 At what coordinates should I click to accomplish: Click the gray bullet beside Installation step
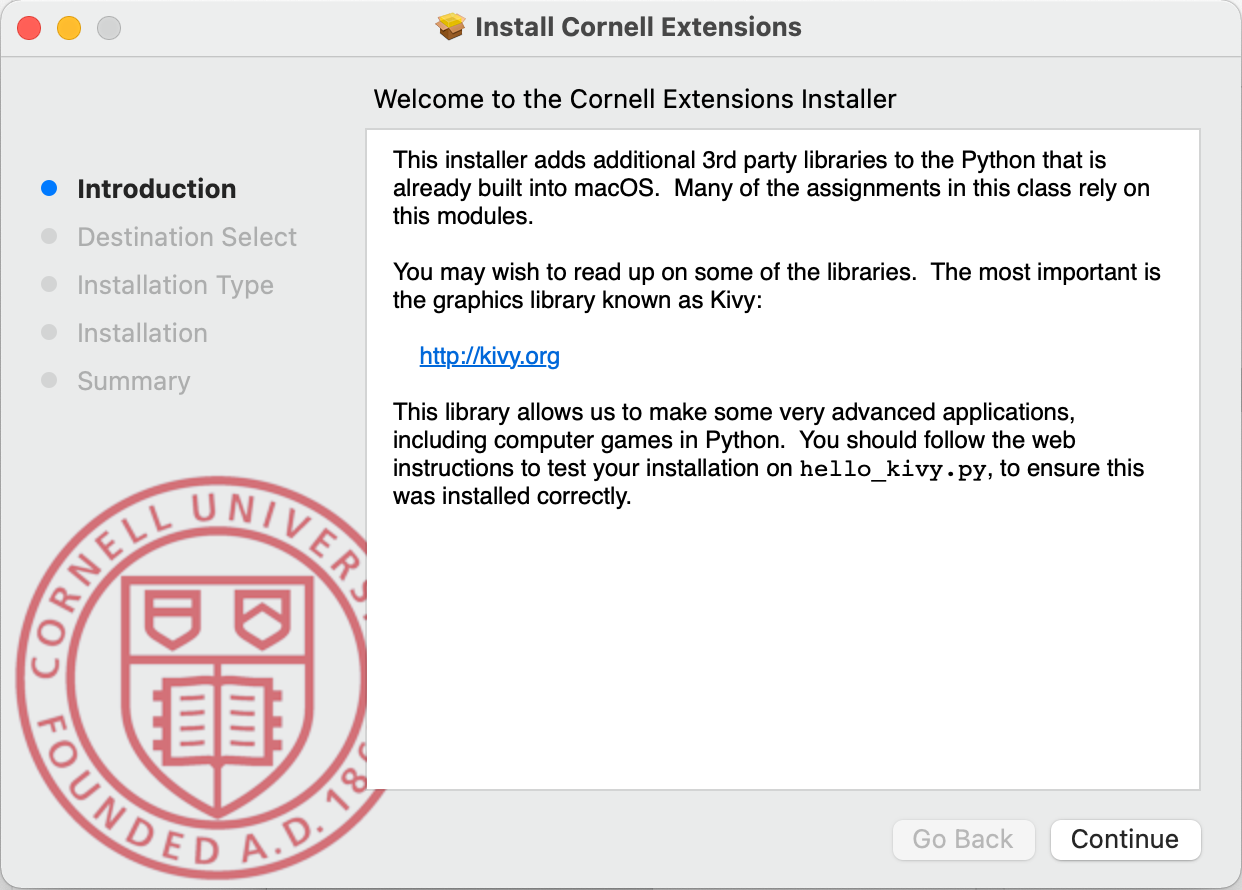pyautogui.click(x=49, y=333)
